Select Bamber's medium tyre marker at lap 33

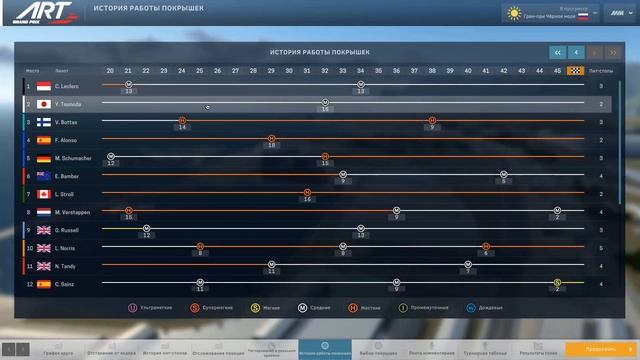click(x=343, y=175)
